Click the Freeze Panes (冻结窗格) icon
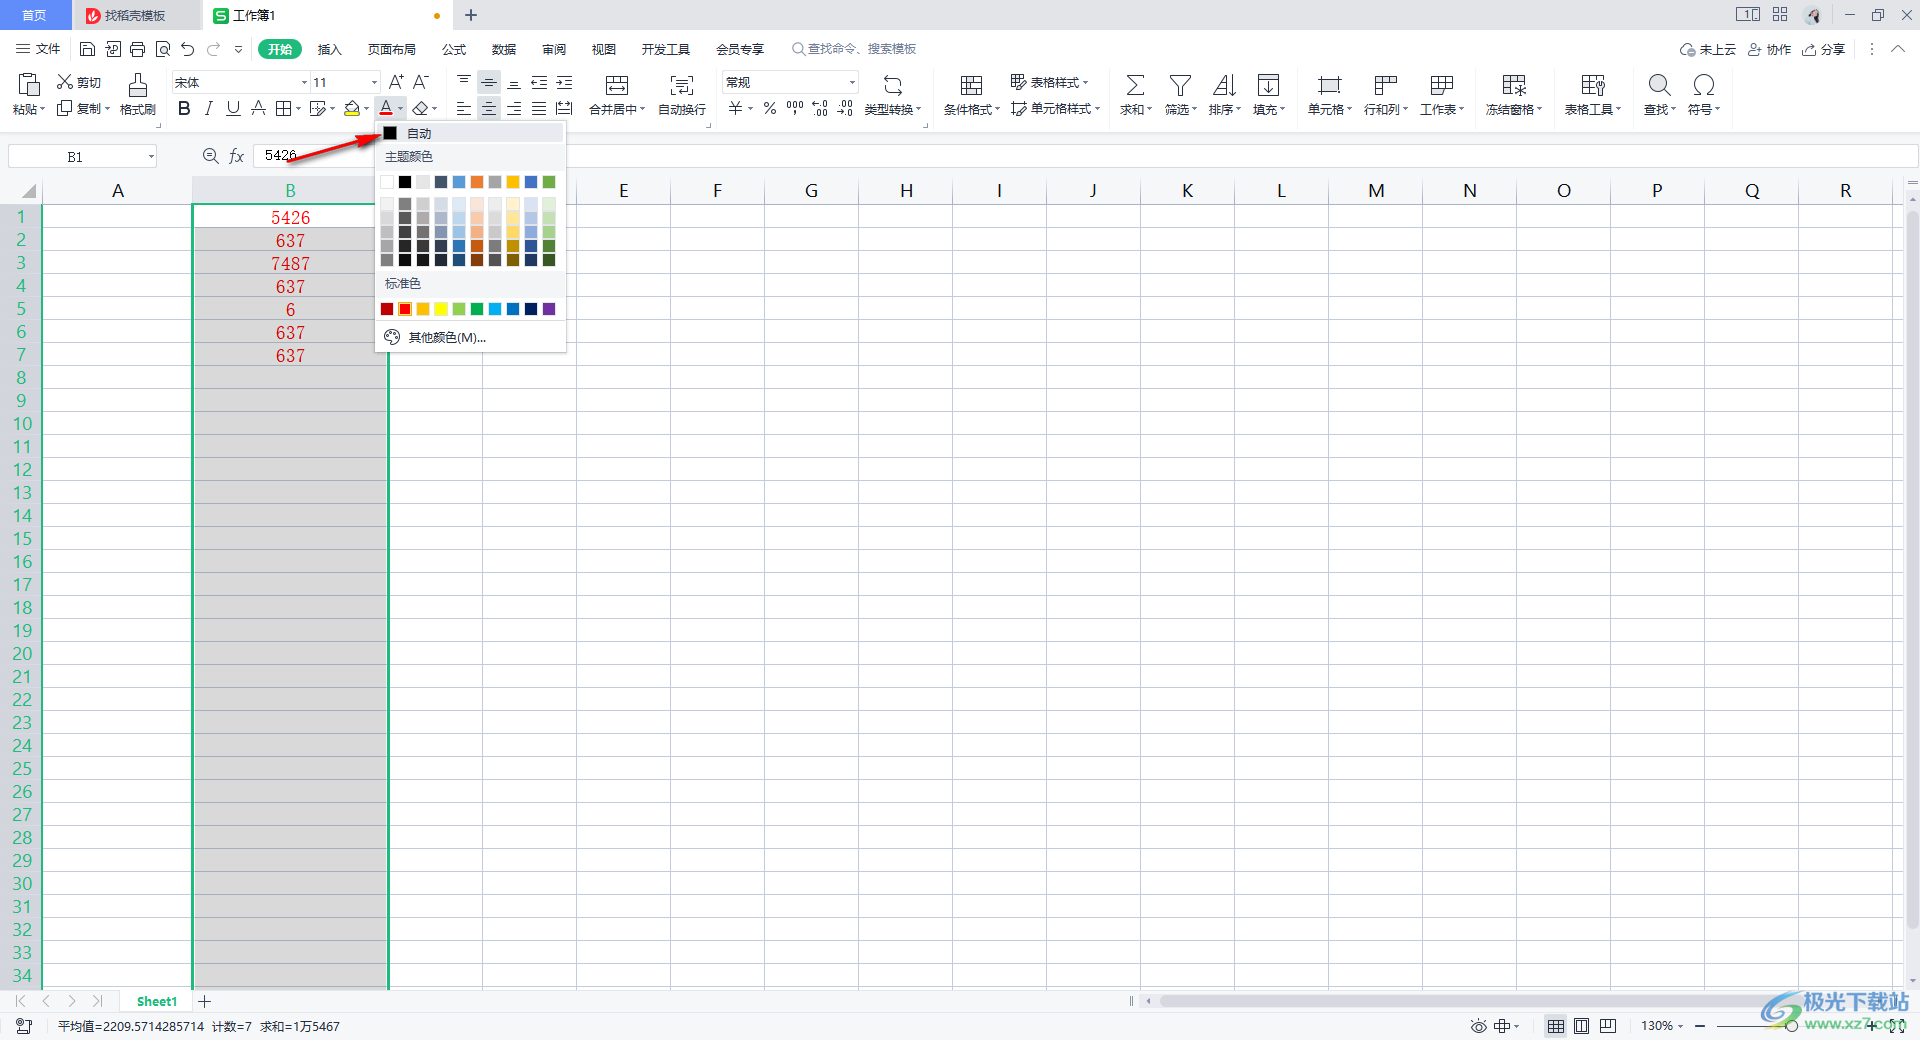Viewport: 1920px width, 1040px height. (1514, 85)
